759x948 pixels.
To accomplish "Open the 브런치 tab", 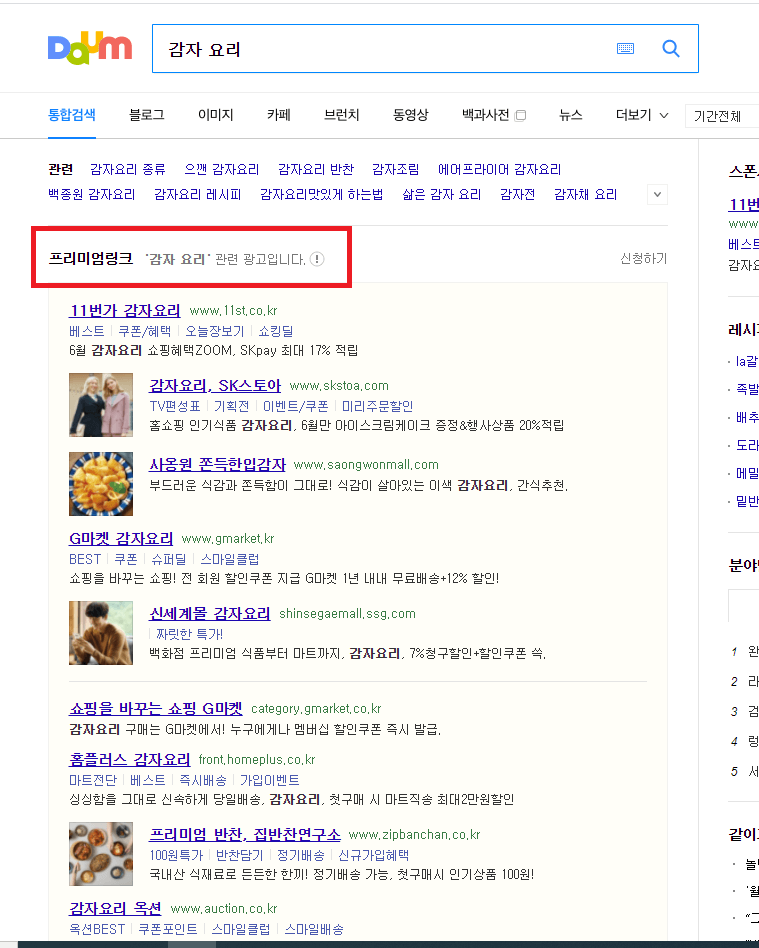I will click(342, 115).
